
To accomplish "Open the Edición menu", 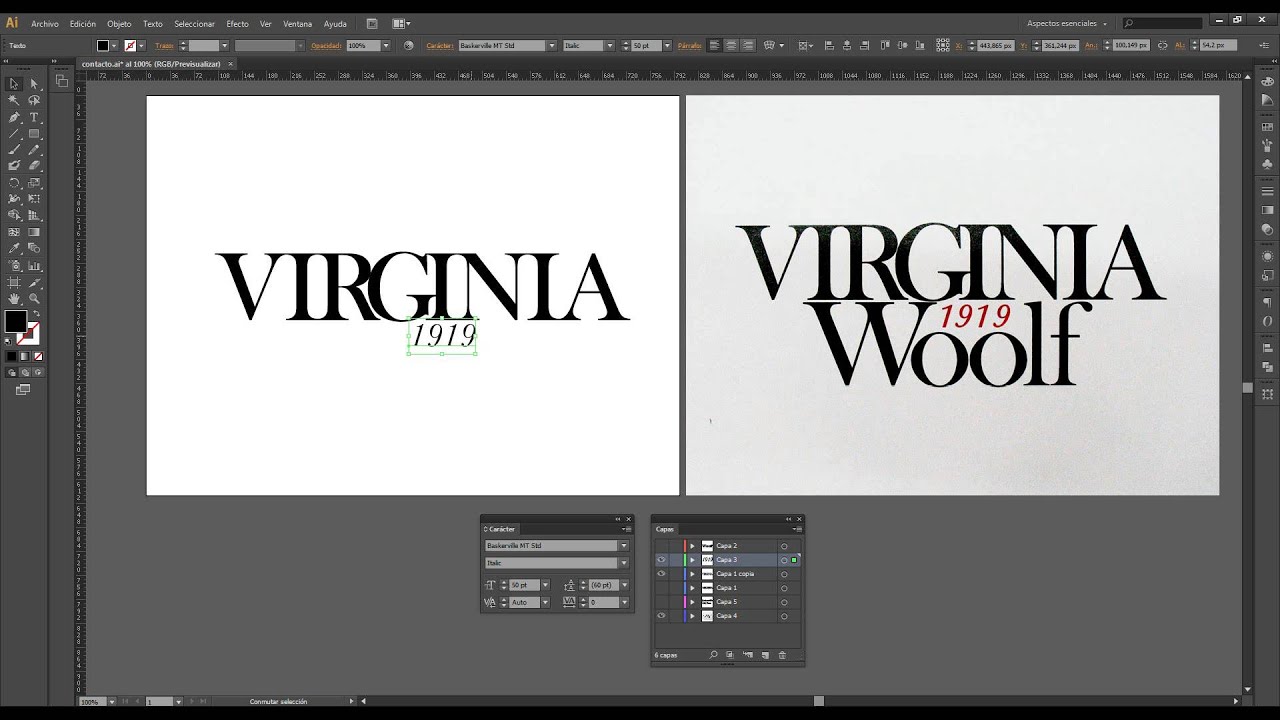I will [x=83, y=24].
